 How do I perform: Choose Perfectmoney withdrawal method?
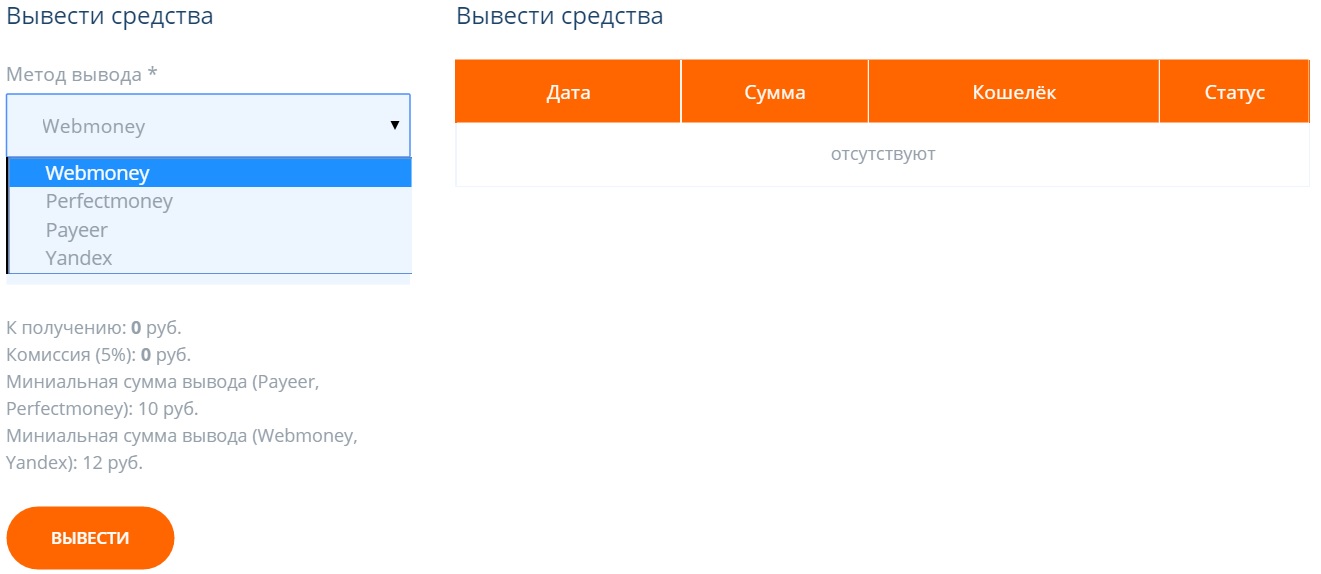210,201
